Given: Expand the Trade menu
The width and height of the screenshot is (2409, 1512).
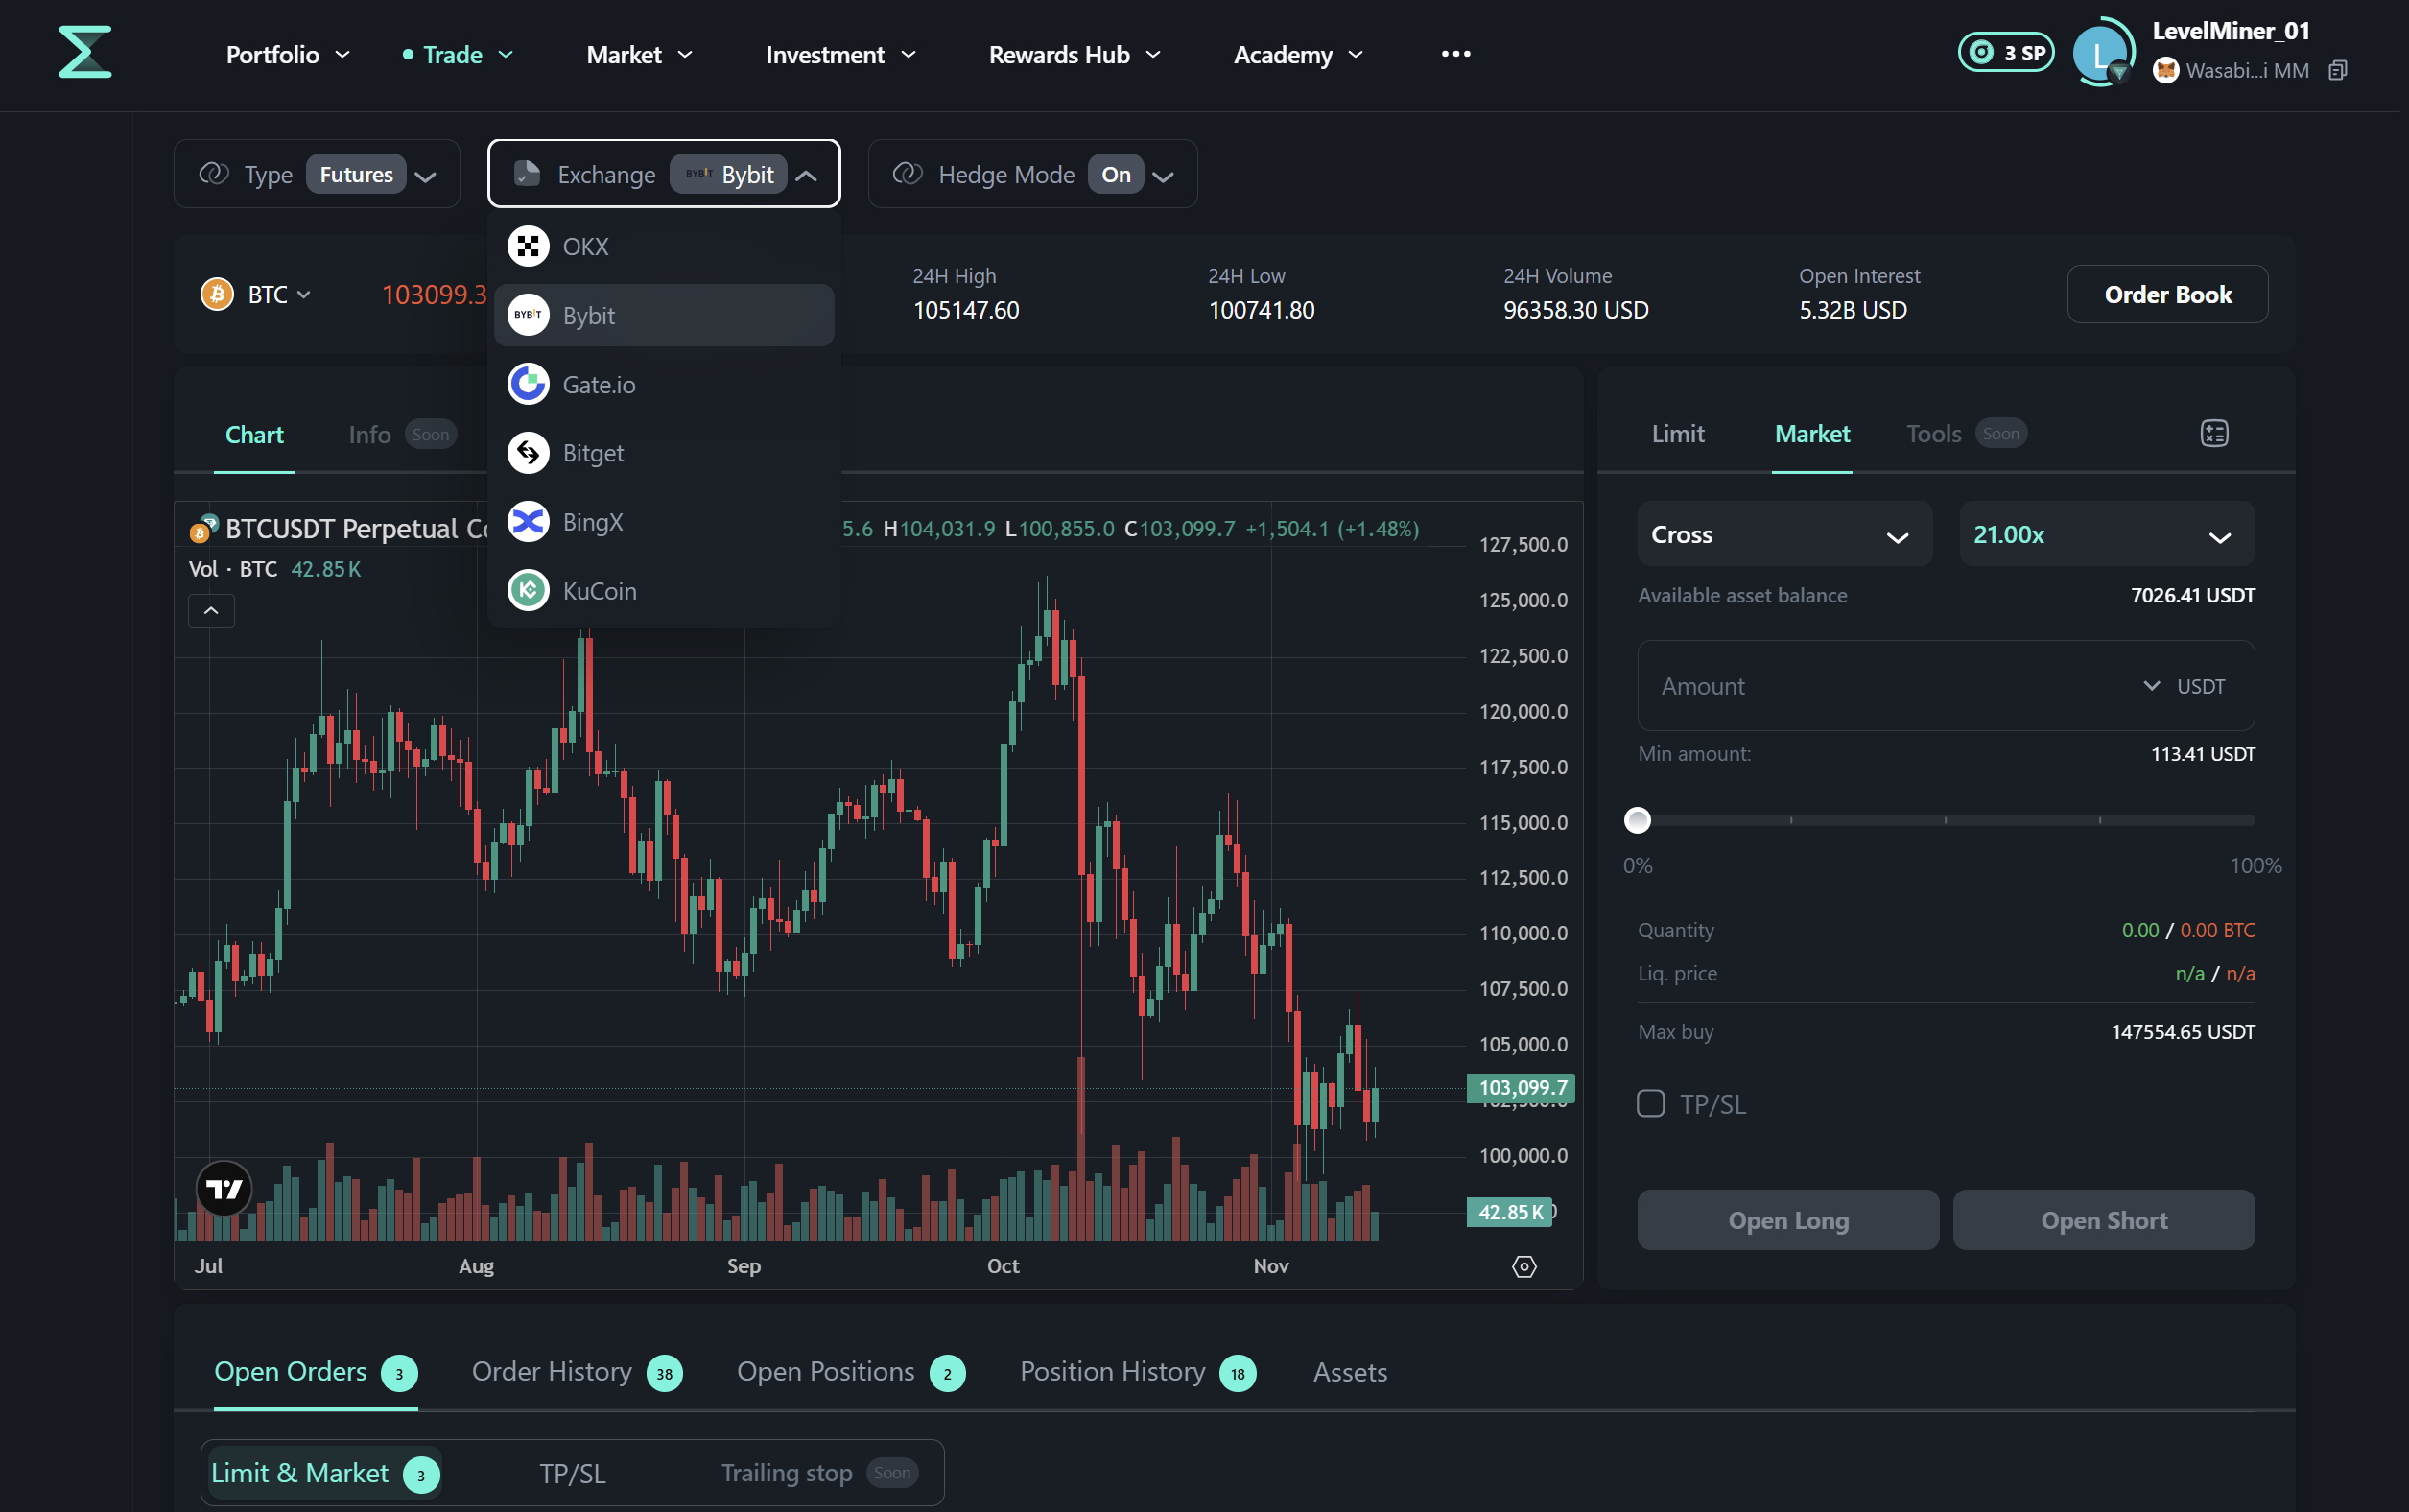Looking at the screenshot, I should (x=458, y=55).
